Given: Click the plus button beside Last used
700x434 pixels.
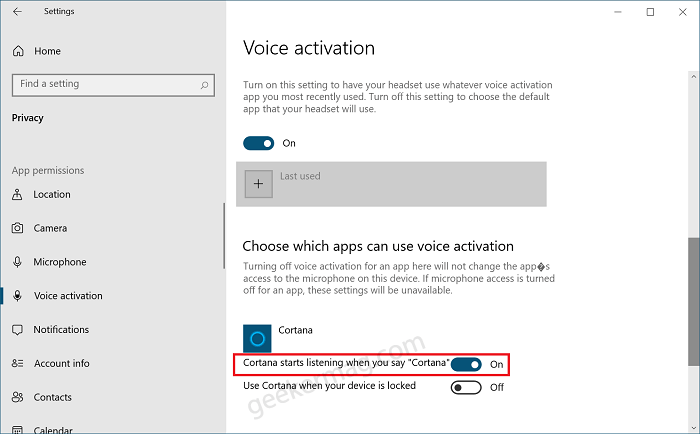Looking at the screenshot, I should point(258,184).
